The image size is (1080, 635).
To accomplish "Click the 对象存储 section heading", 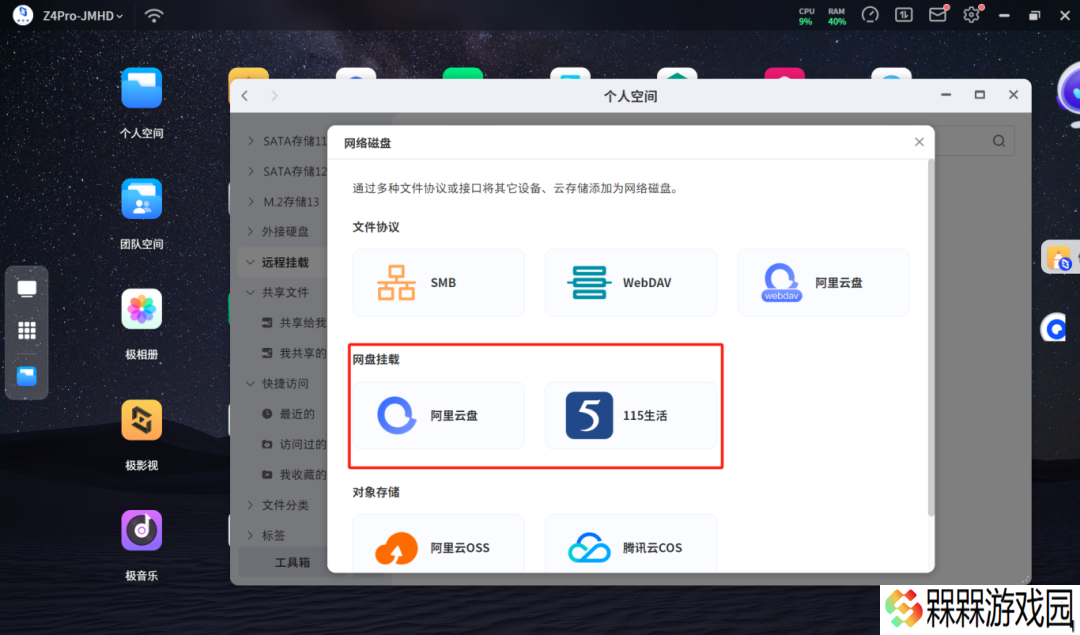I will pyautogui.click(x=376, y=492).
